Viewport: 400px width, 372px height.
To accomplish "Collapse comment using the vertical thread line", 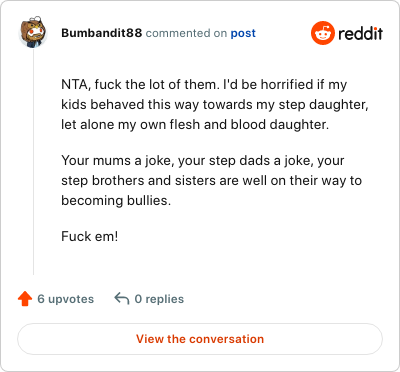I will tap(34, 162).
